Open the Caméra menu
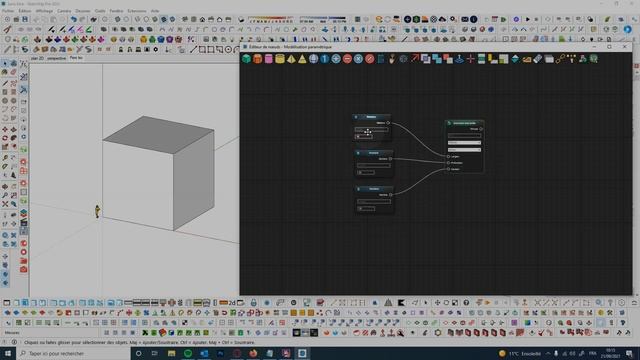Screen dimensions: 640x360 tap(64, 11)
